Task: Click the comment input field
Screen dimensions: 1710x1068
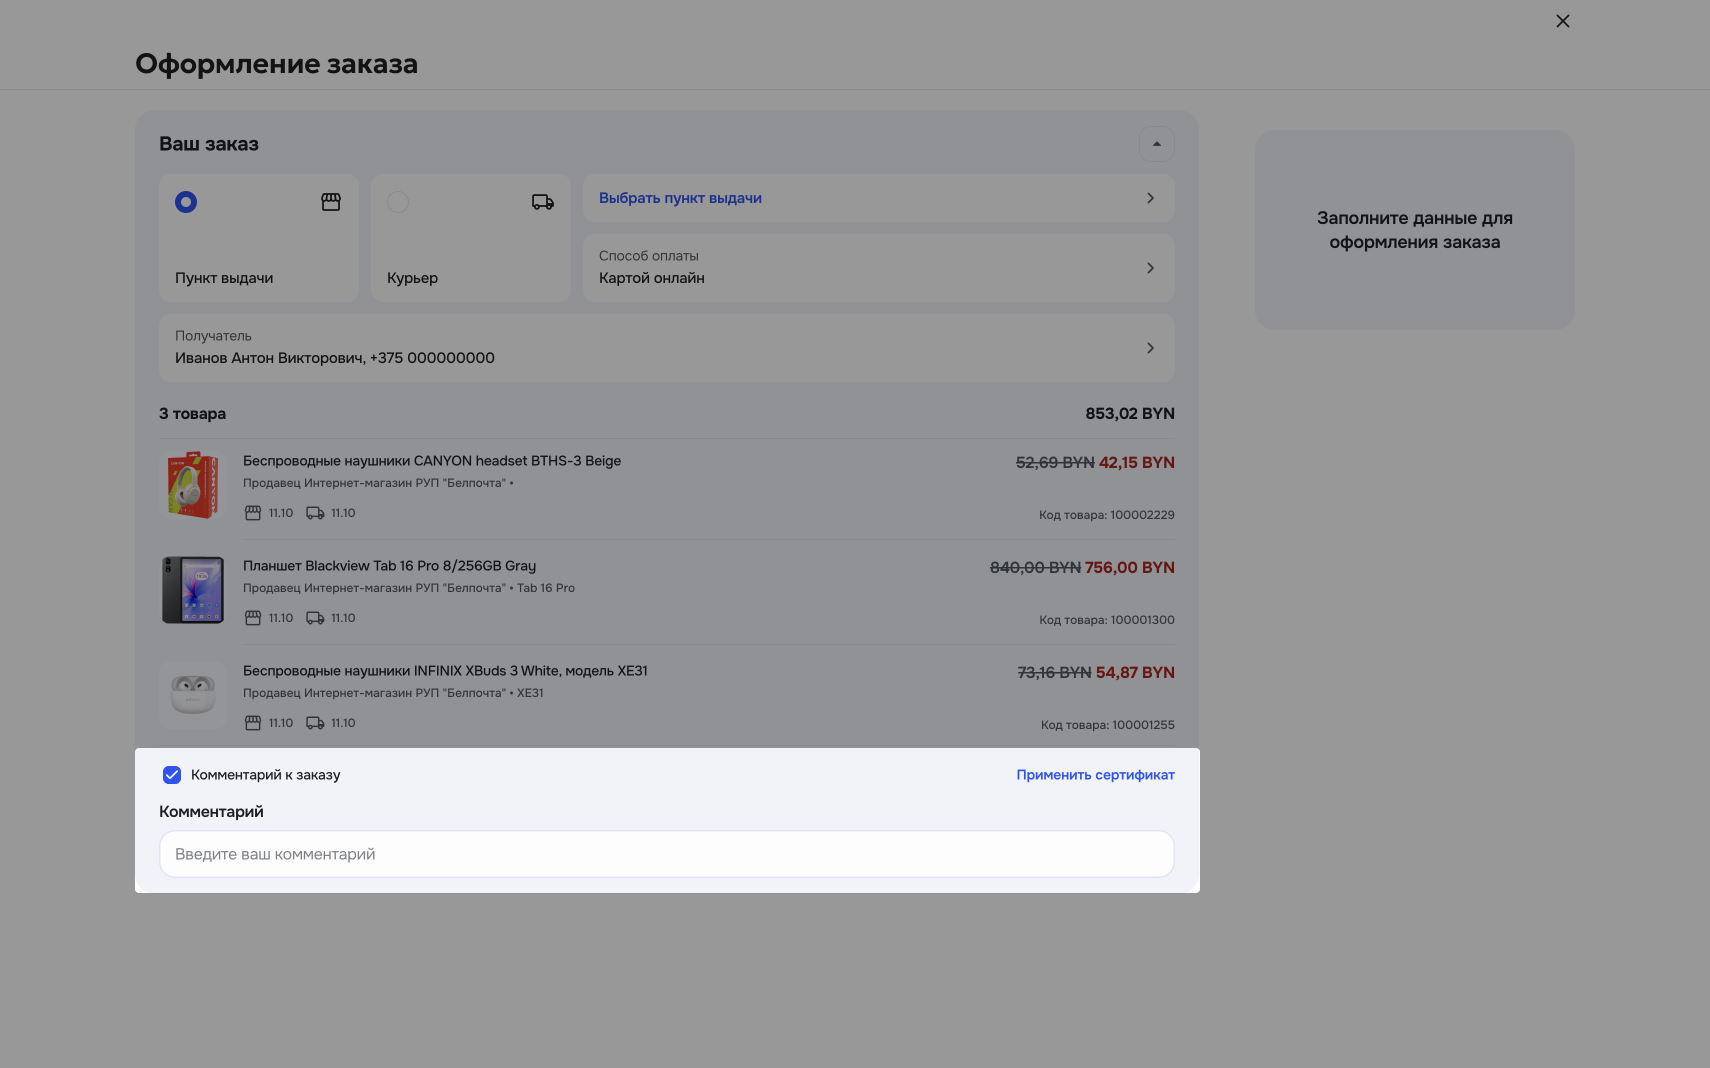Action: coord(666,854)
